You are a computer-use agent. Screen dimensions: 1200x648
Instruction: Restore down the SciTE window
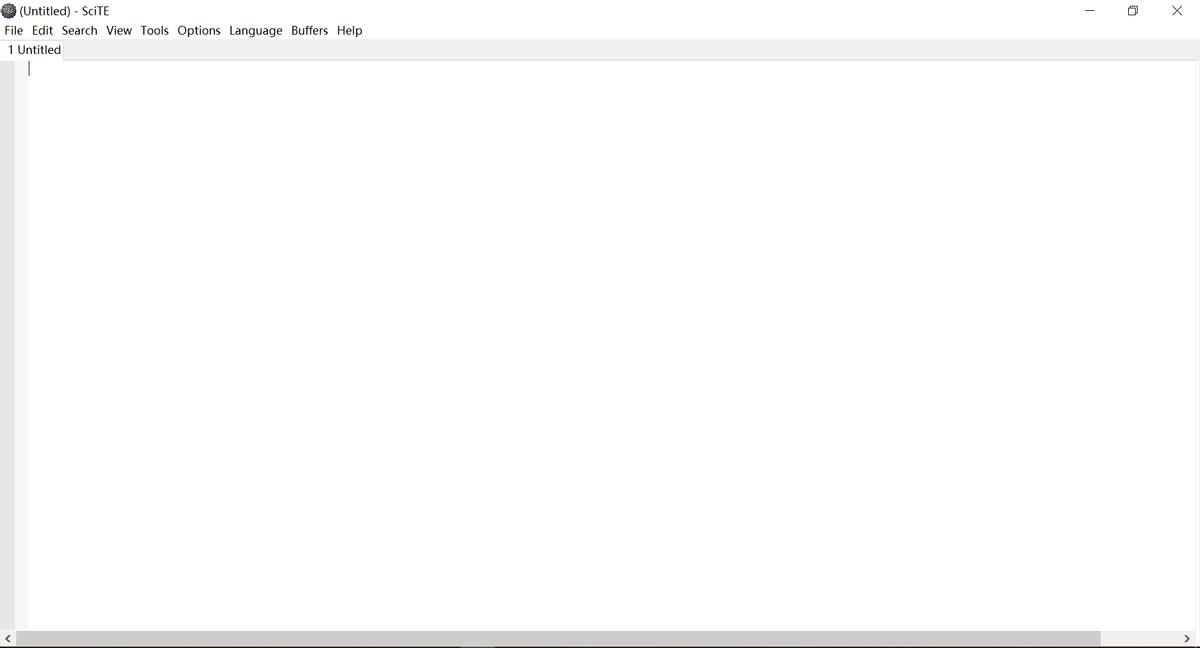(x=1133, y=10)
